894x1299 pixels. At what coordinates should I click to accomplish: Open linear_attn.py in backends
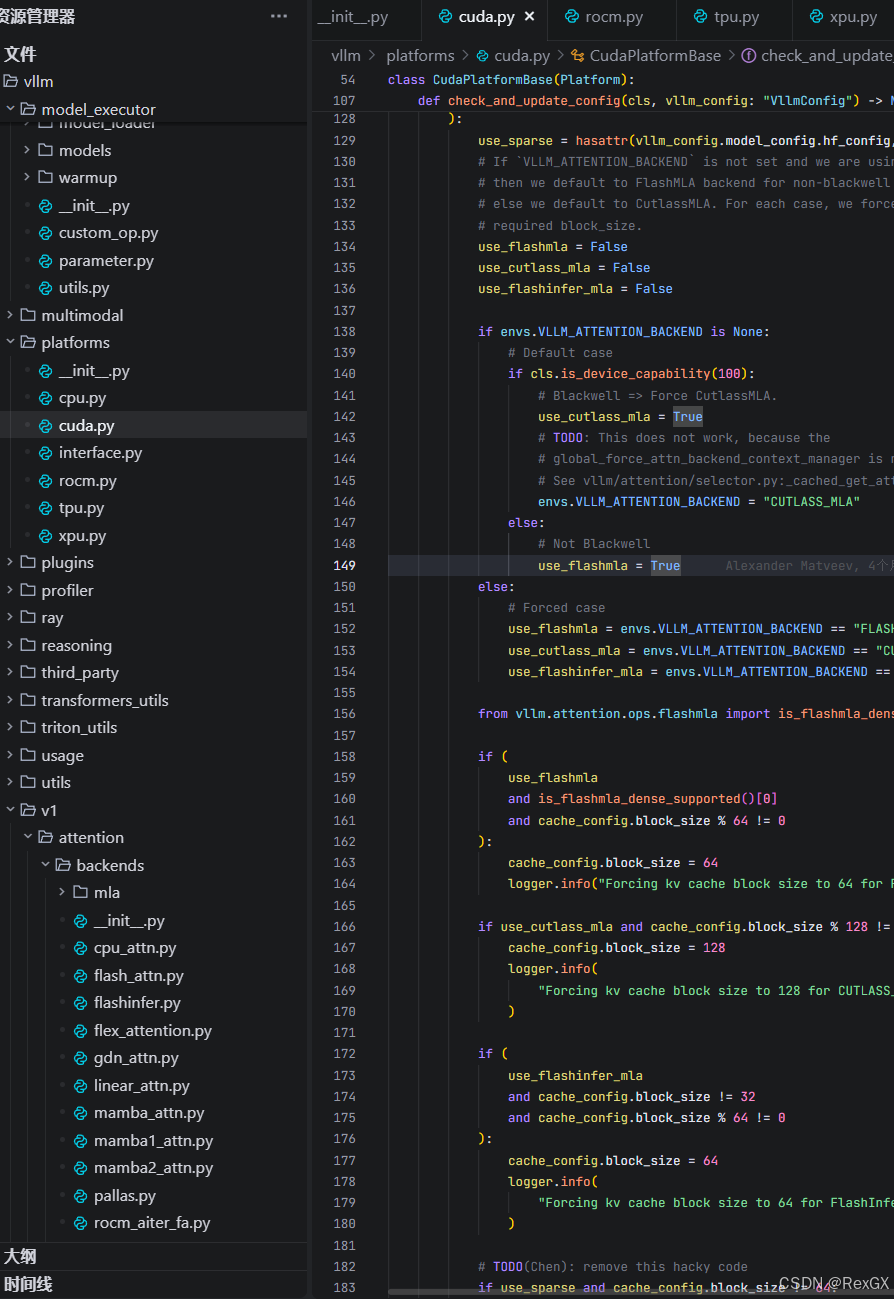141,1086
